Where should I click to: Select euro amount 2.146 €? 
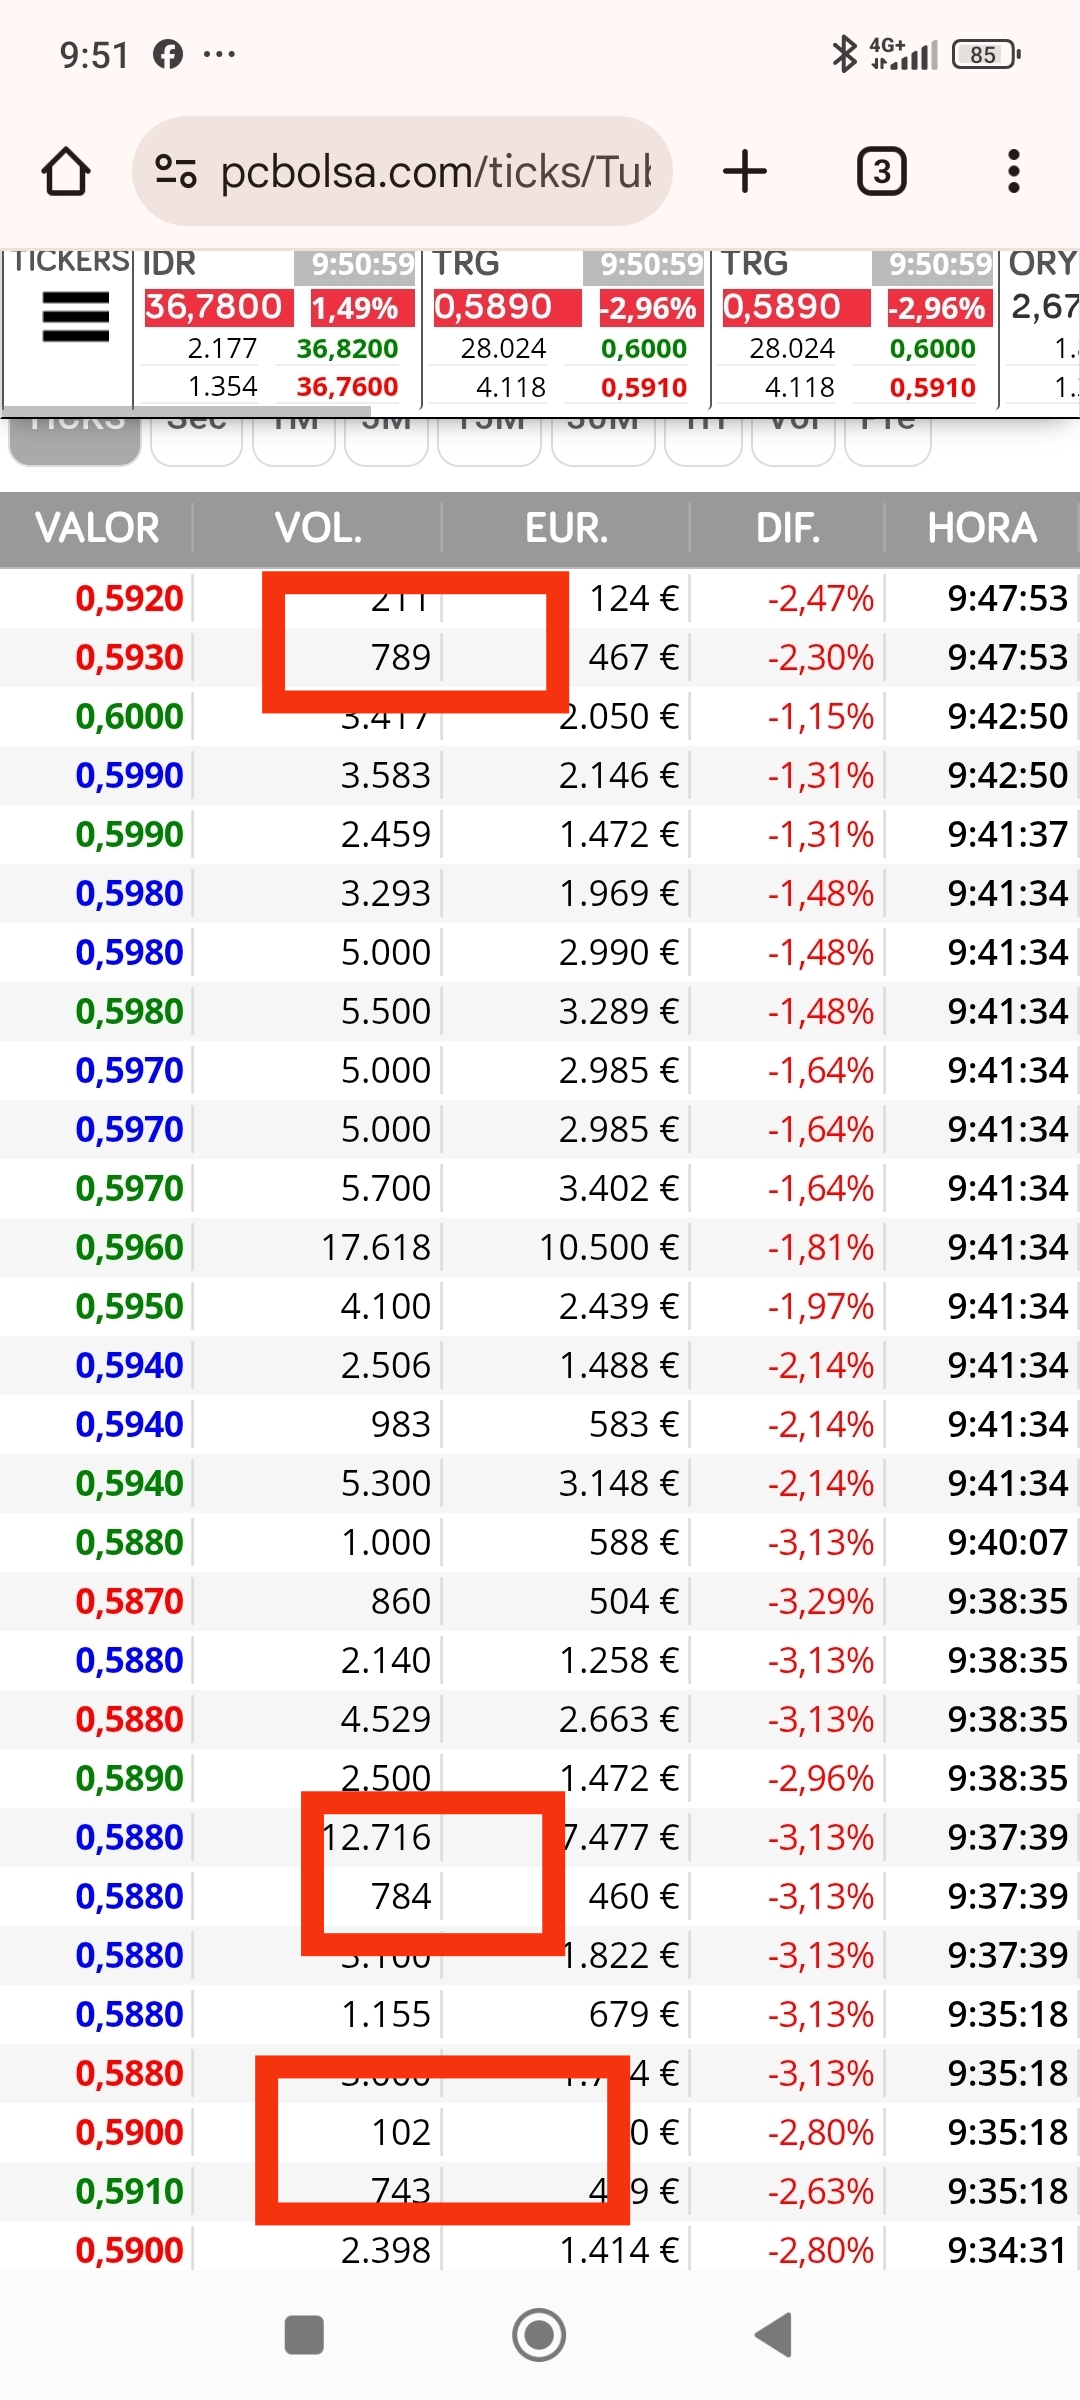tap(619, 775)
